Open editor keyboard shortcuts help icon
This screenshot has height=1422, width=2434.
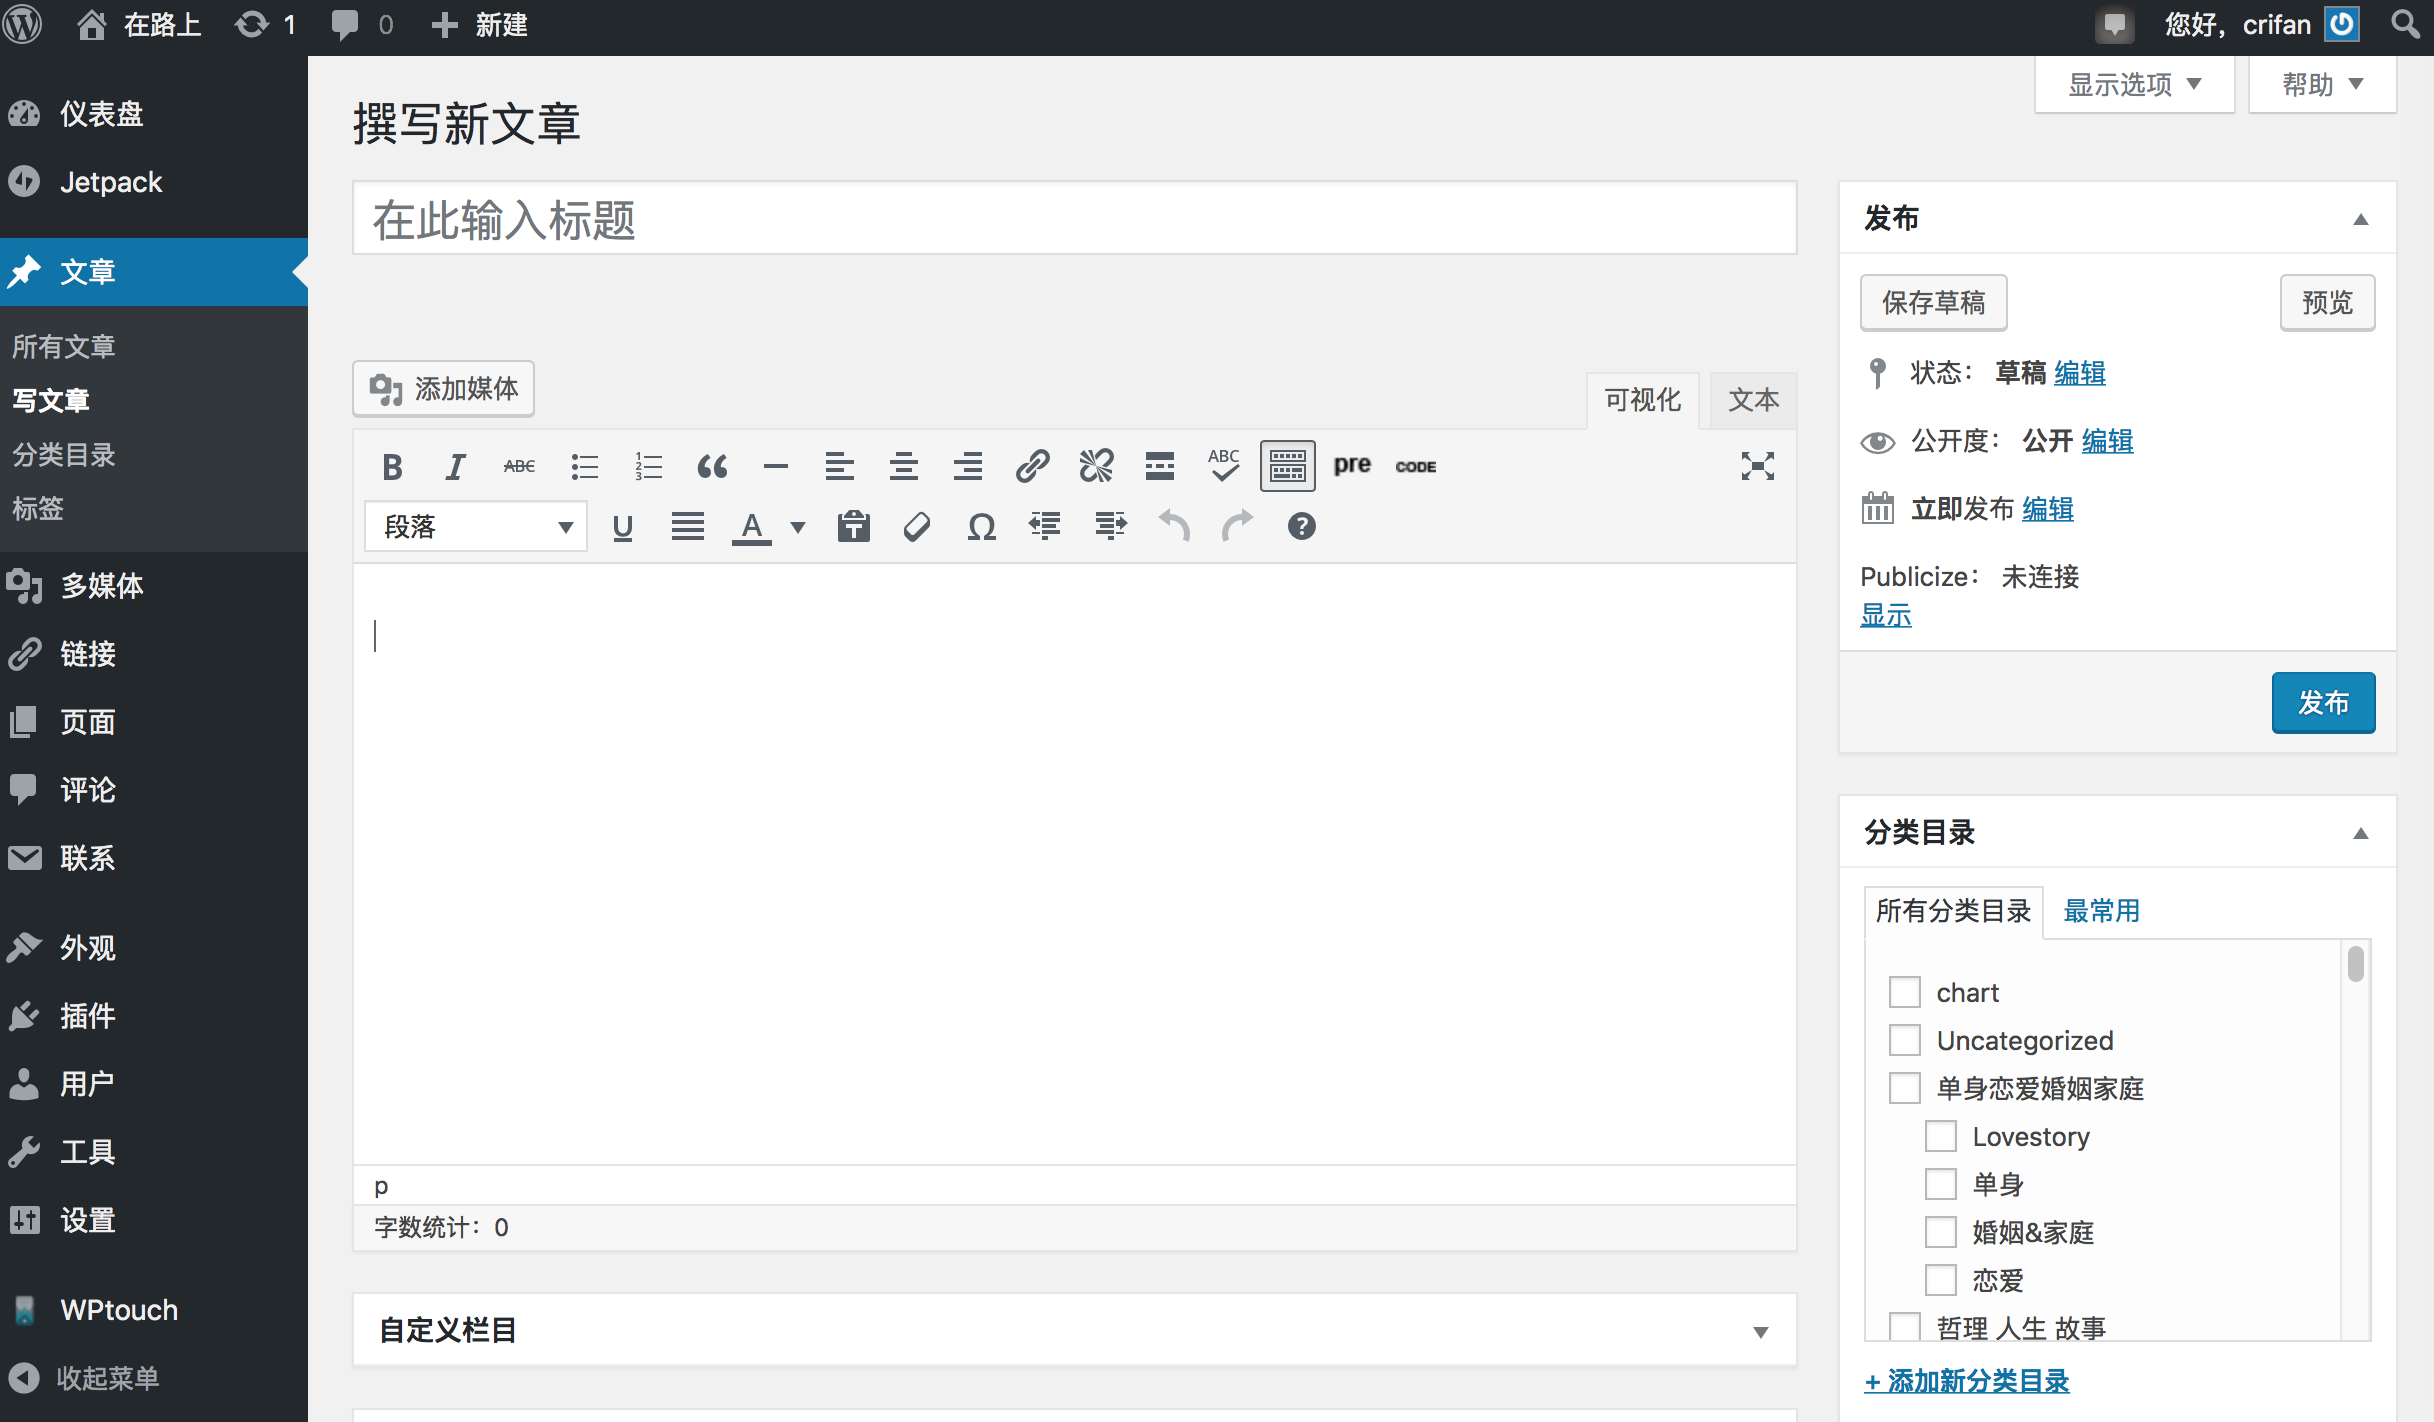1301,526
